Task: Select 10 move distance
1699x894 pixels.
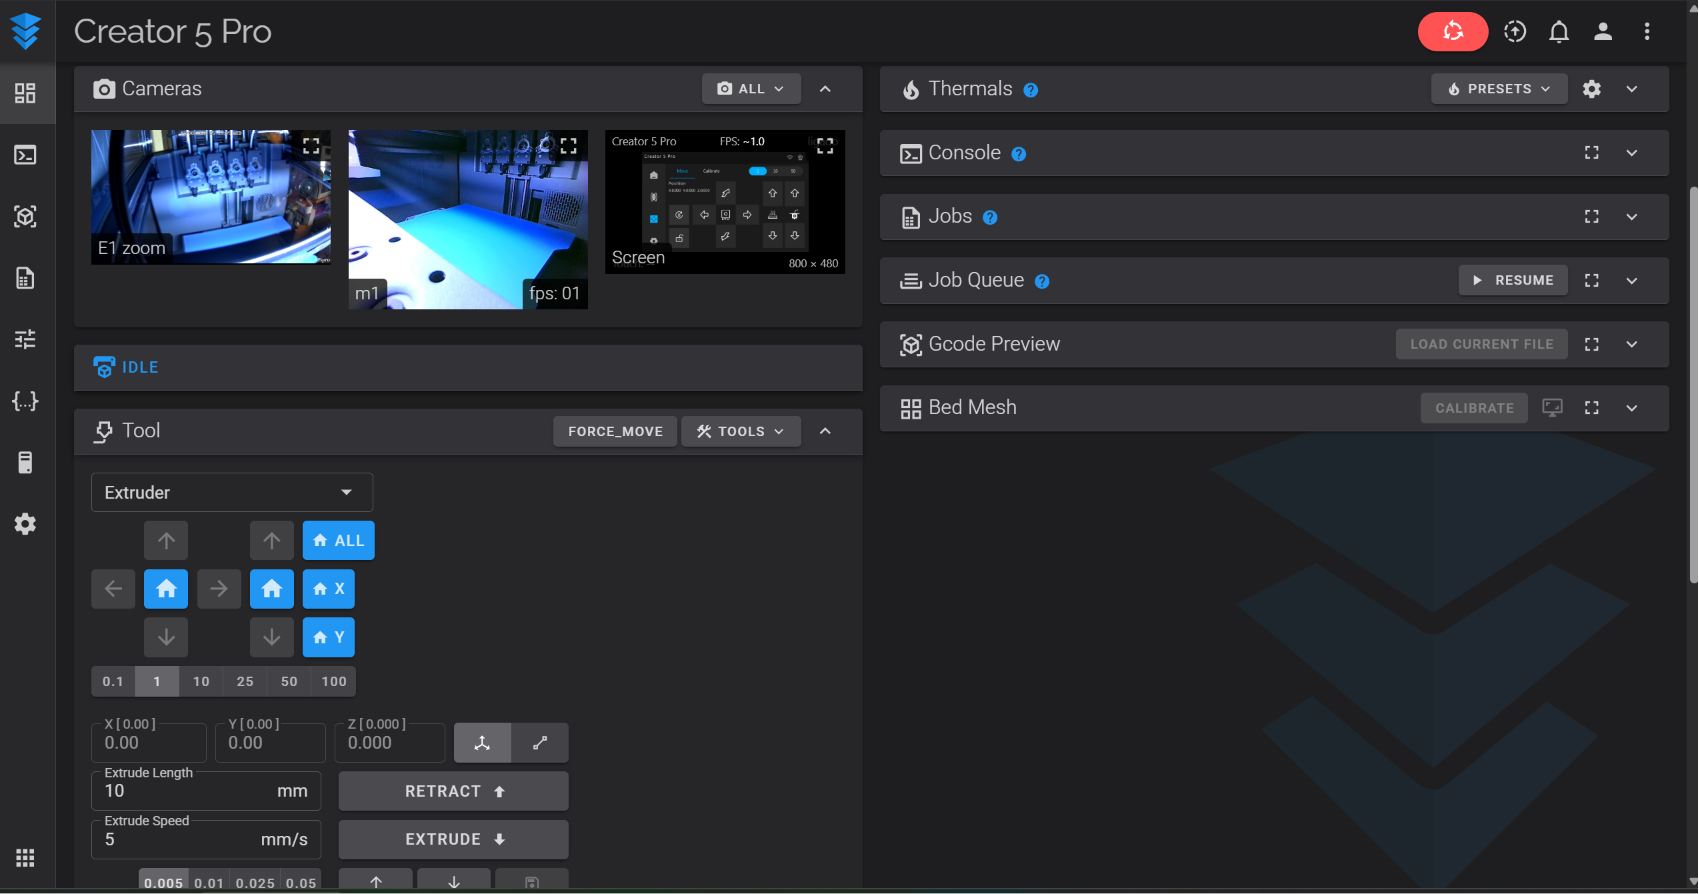Action: pos(201,682)
